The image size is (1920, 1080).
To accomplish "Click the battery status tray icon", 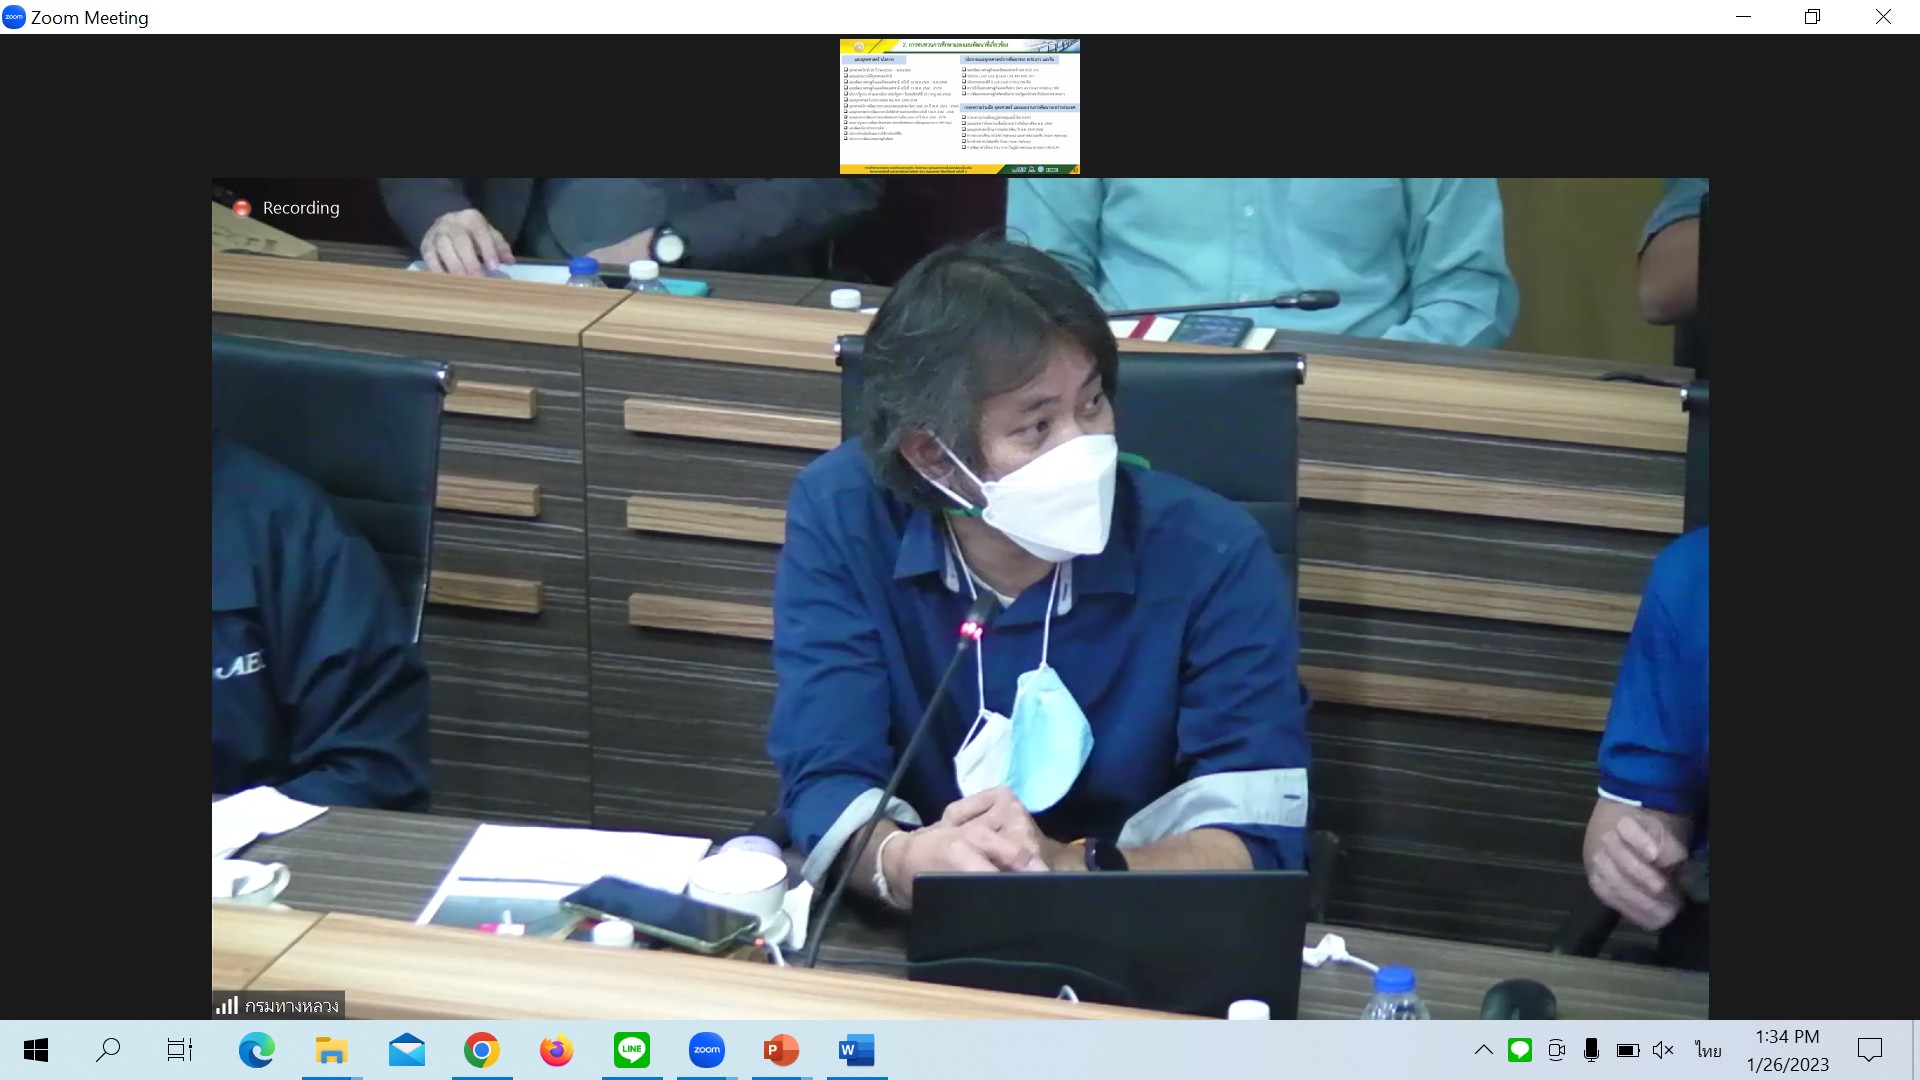I will coord(1627,1050).
